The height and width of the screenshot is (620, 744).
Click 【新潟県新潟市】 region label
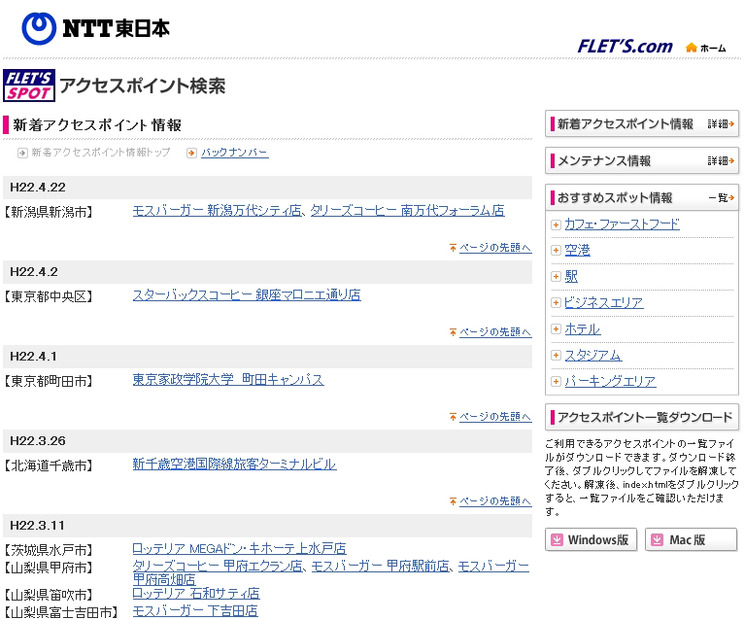coord(48,212)
